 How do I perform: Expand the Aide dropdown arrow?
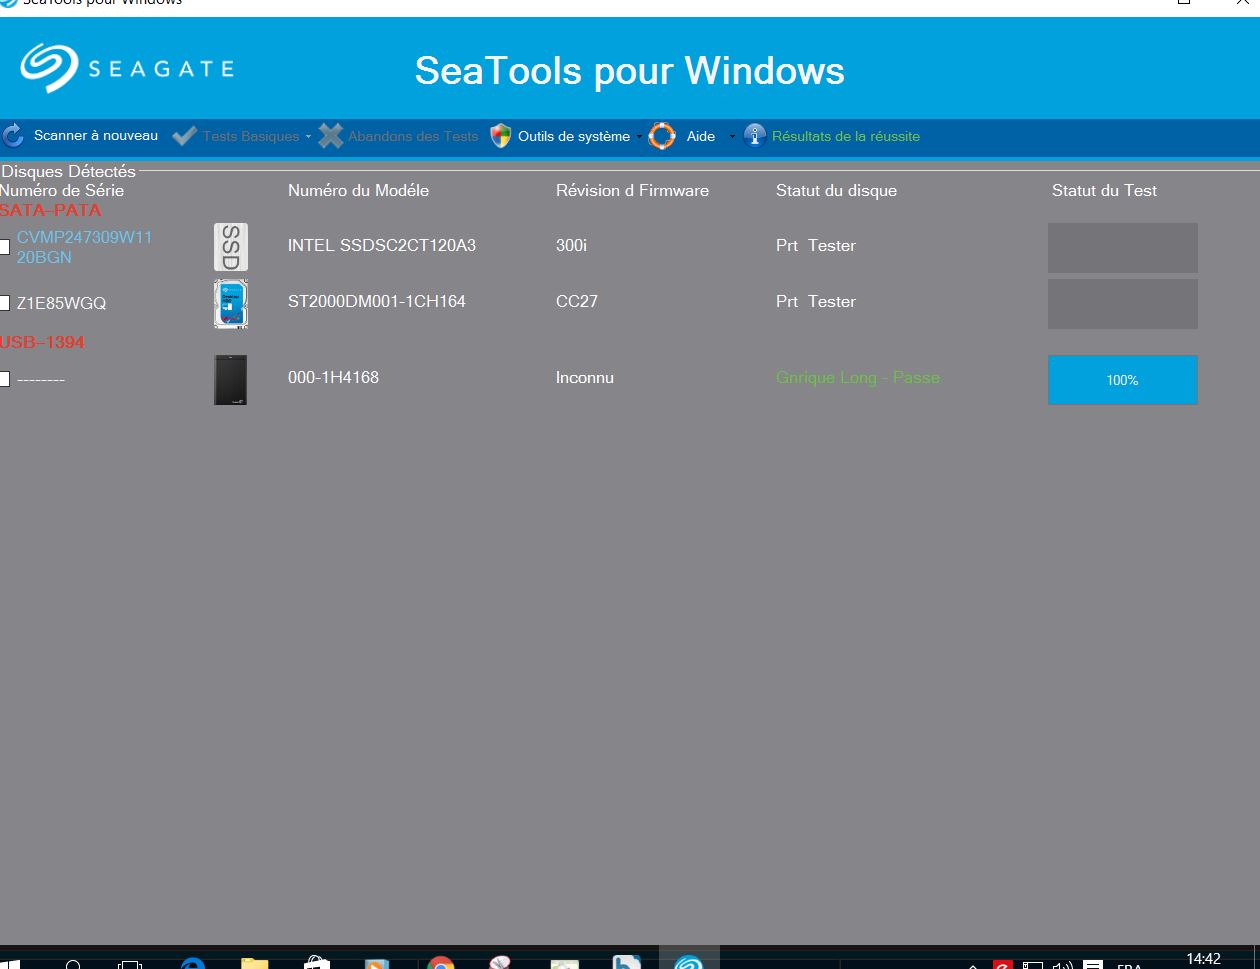pos(731,137)
